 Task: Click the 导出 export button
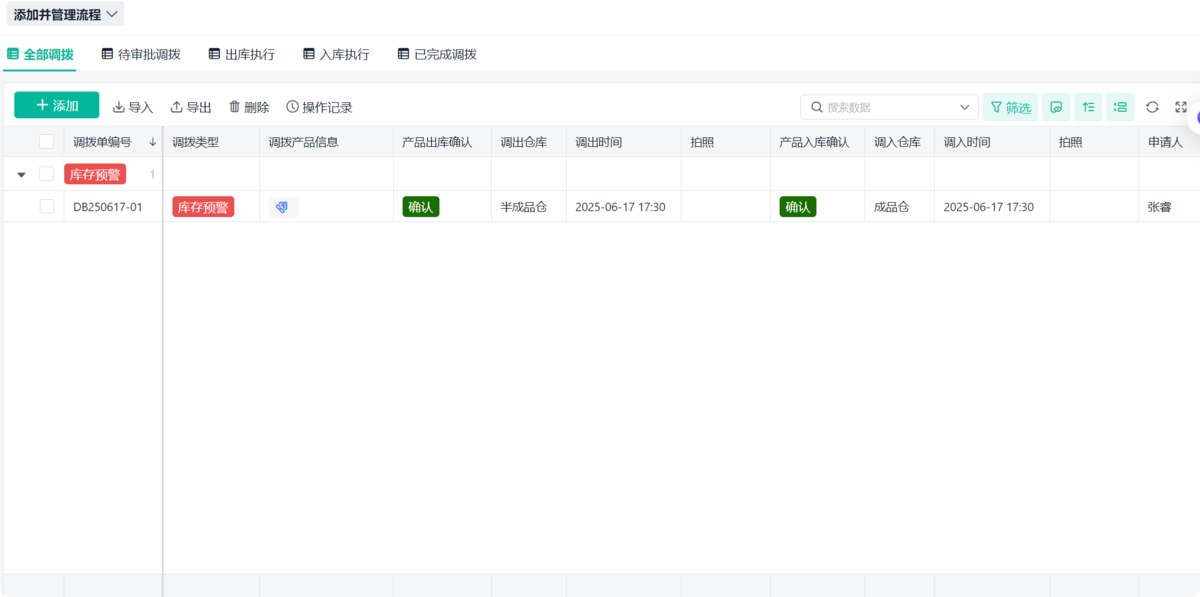tap(191, 107)
